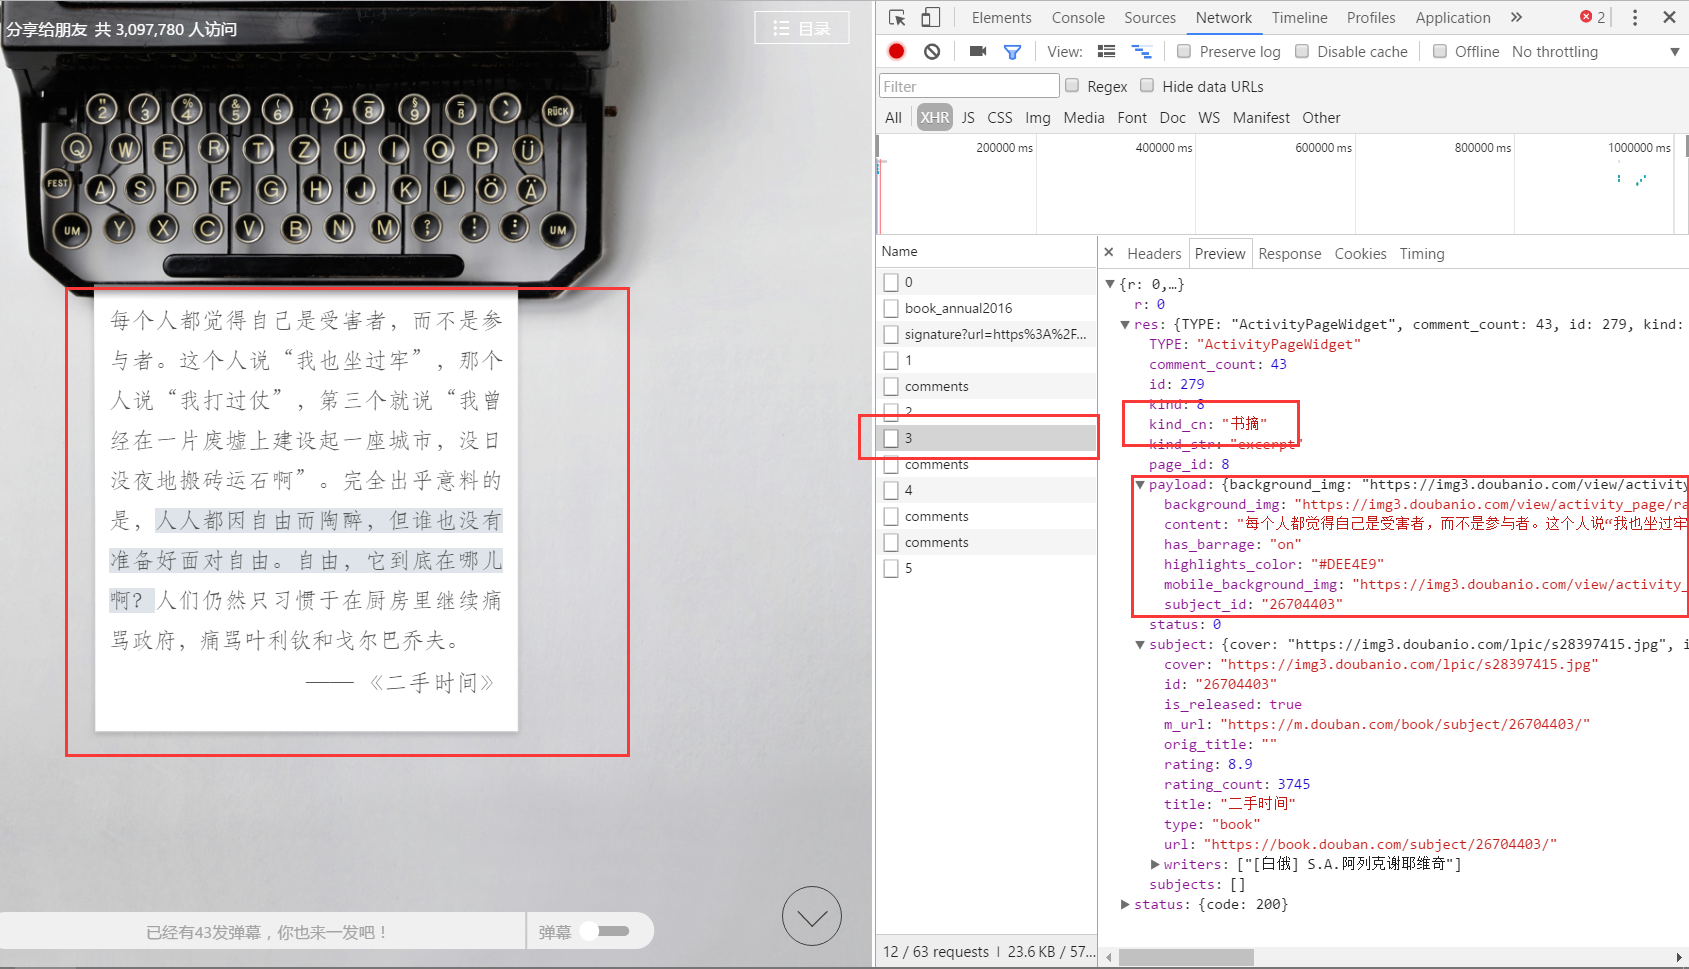Filter requests by Other type
Image resolution: width=1689 pixels, height=969 pixels.
pyautogui.click(x=1321, y=118)
